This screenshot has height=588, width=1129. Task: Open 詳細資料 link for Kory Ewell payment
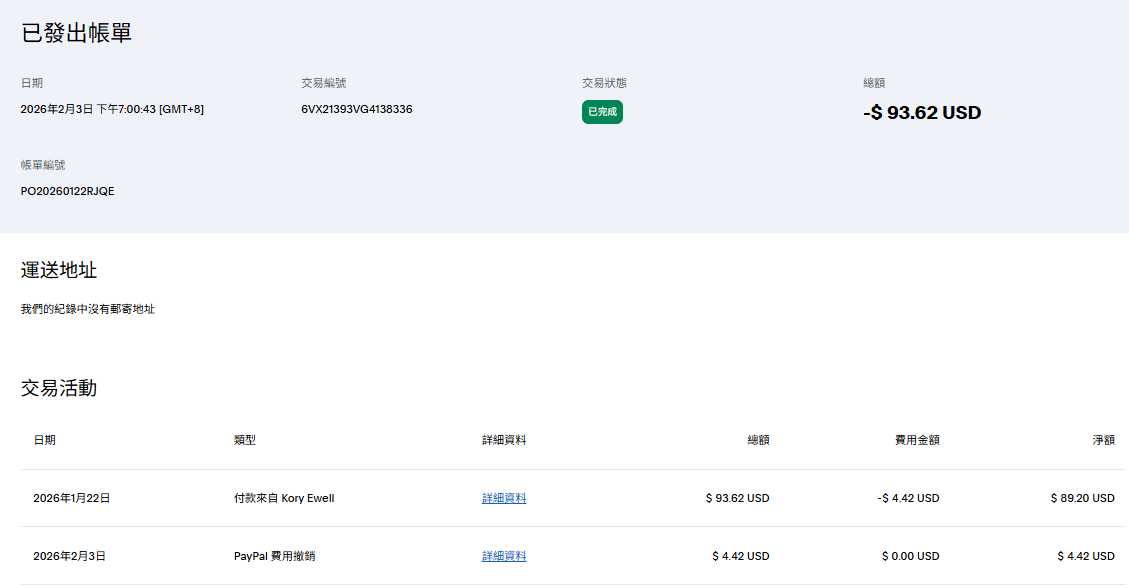(x=503, y=498)
